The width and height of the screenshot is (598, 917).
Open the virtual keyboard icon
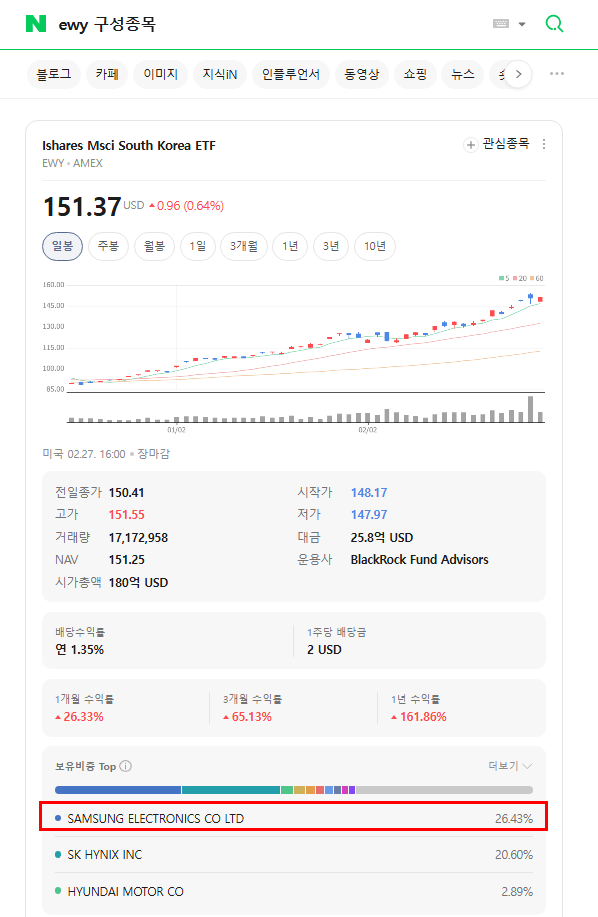[x=501, y=24]
